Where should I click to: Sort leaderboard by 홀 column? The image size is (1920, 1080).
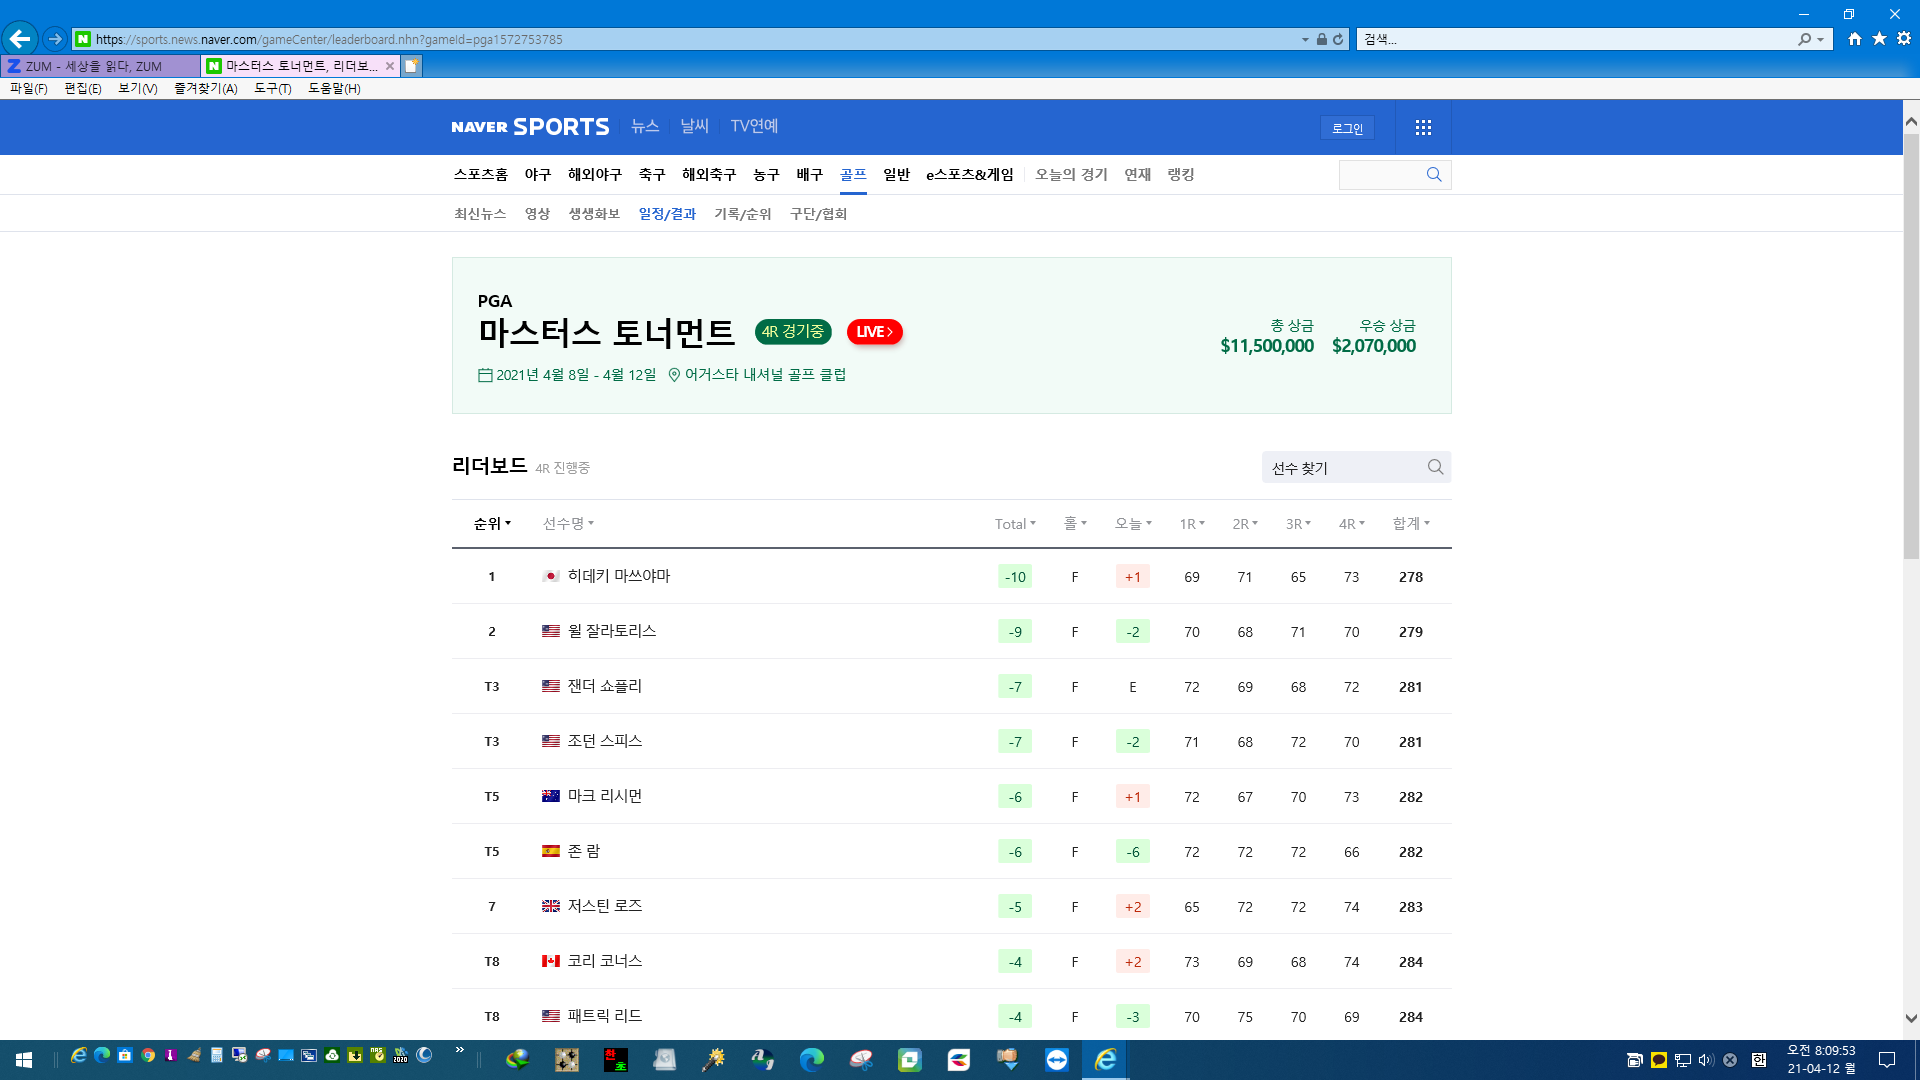(1075, 523)
